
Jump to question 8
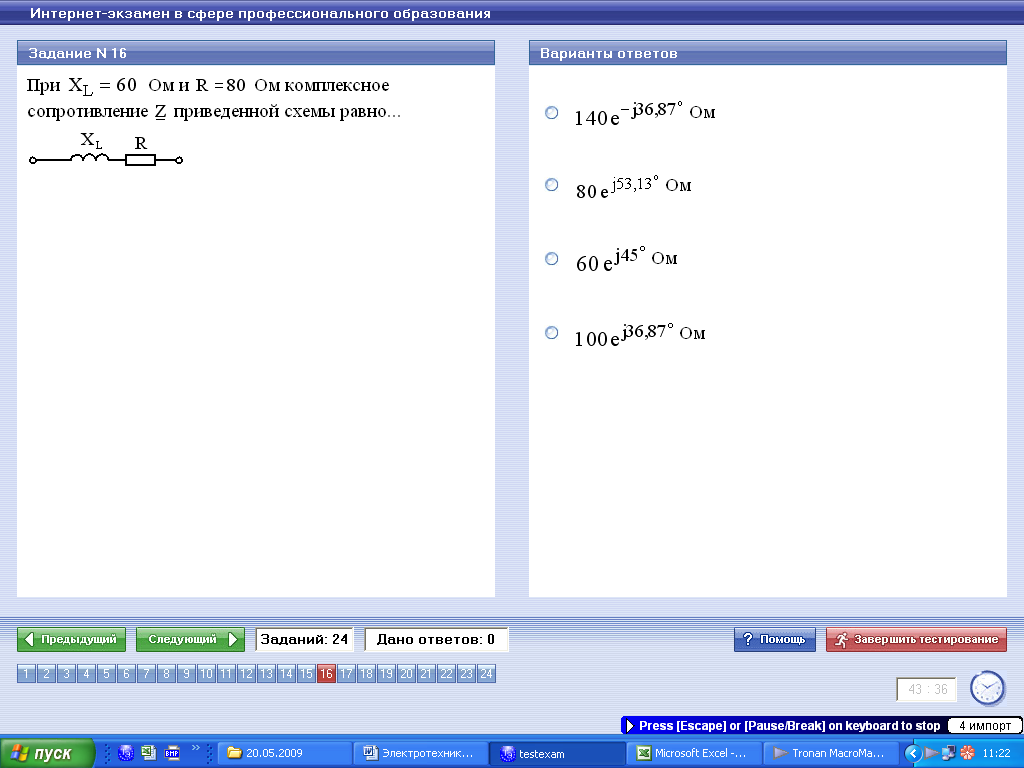tap(167, 673)
